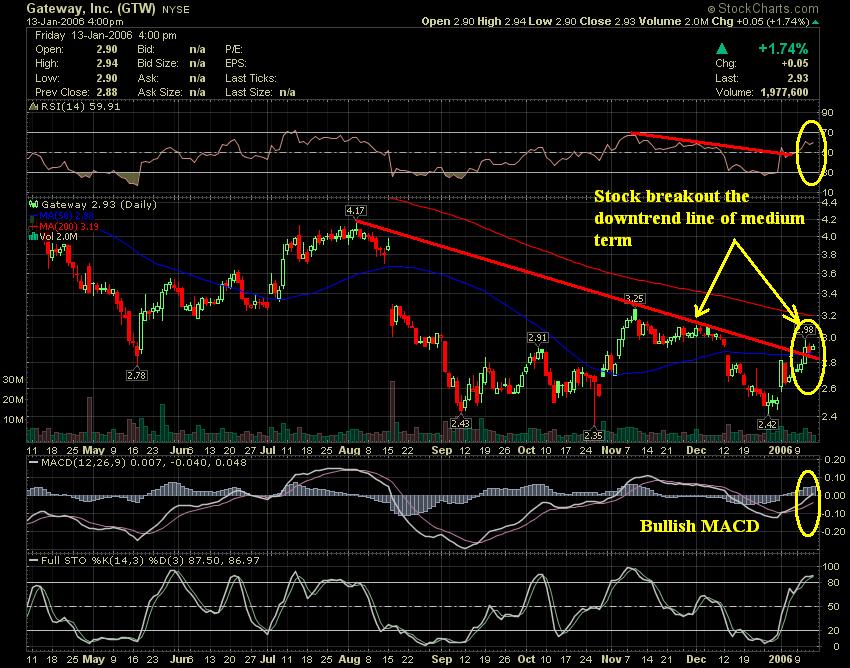Click the 30M volume axis label
Screen dimensions: 850x668
point(13,380)
